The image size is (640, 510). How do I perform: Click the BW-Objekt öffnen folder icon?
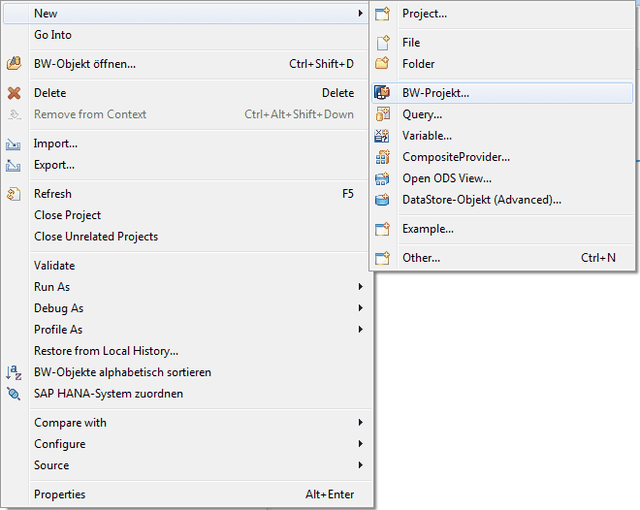click(14, 64)
